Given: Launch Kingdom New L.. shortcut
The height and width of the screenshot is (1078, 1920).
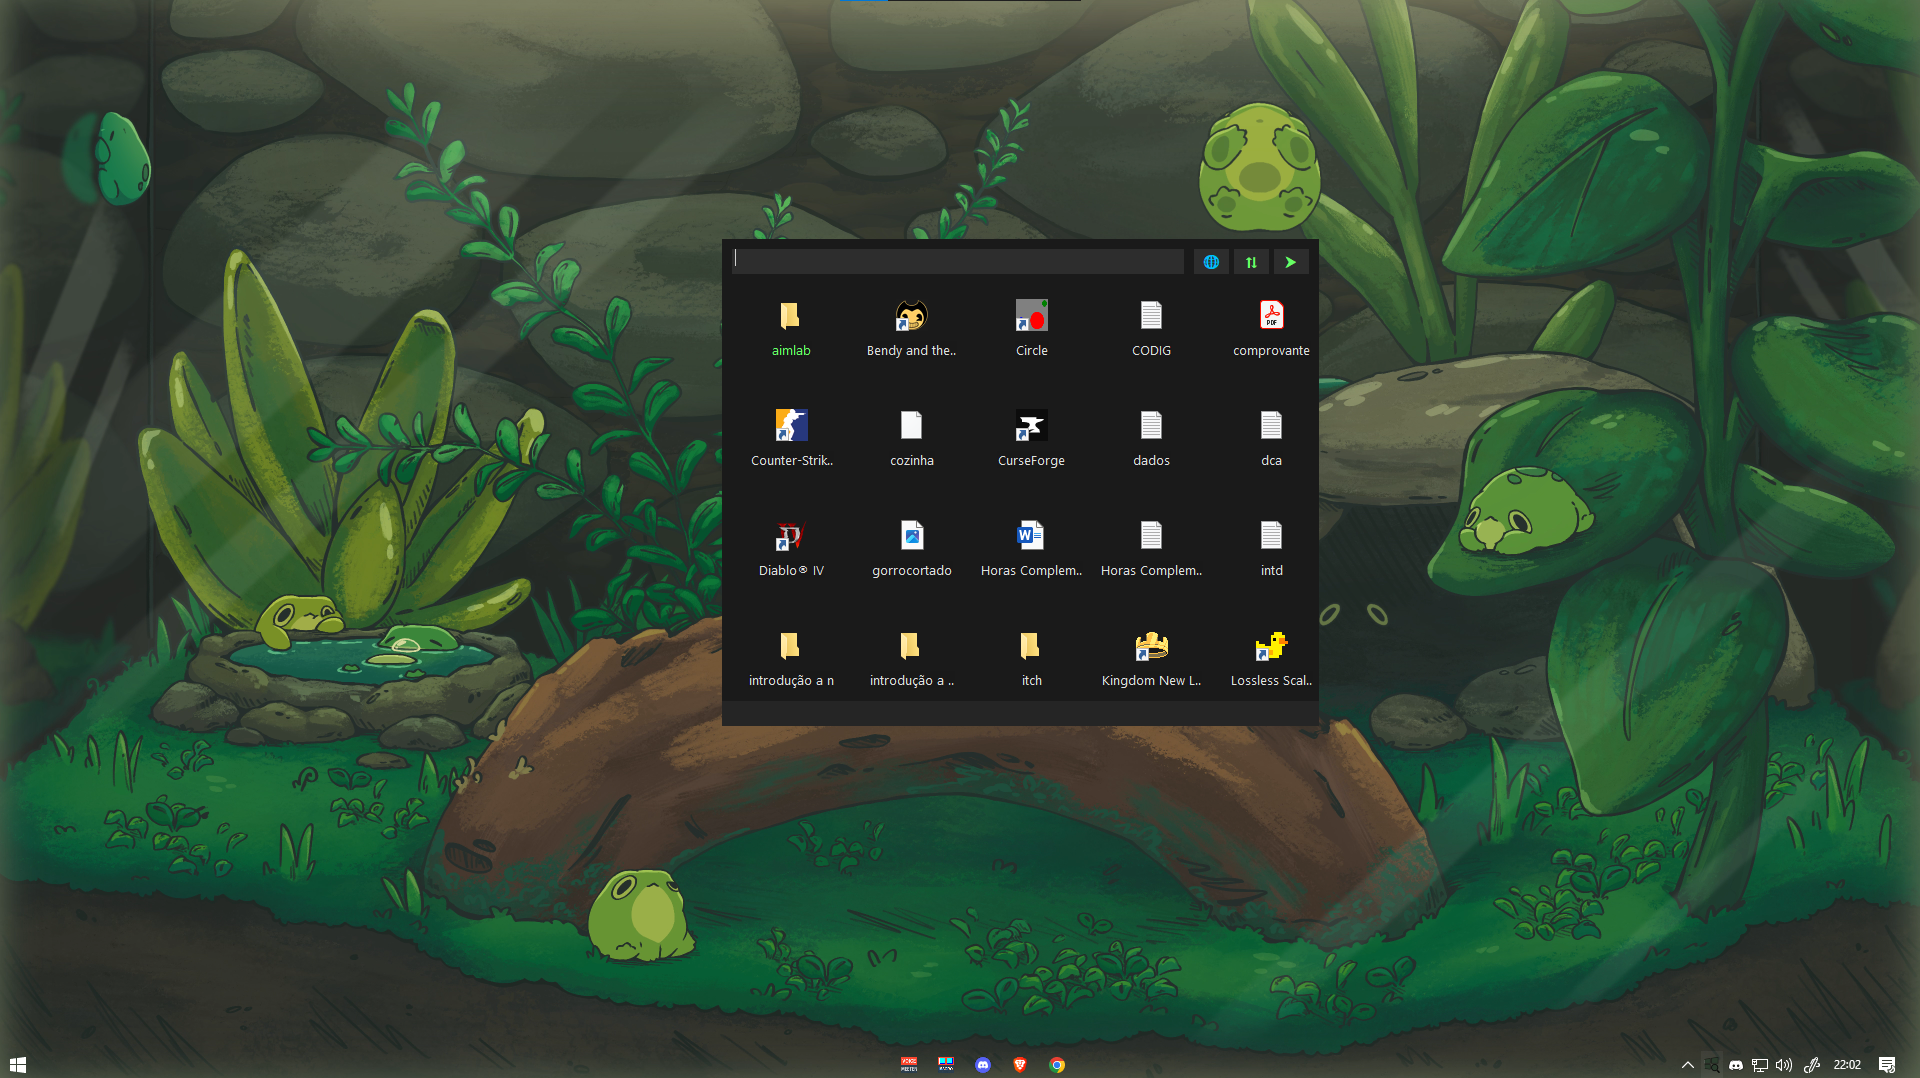Looking at the screenshot, I should pos(1151,658).
